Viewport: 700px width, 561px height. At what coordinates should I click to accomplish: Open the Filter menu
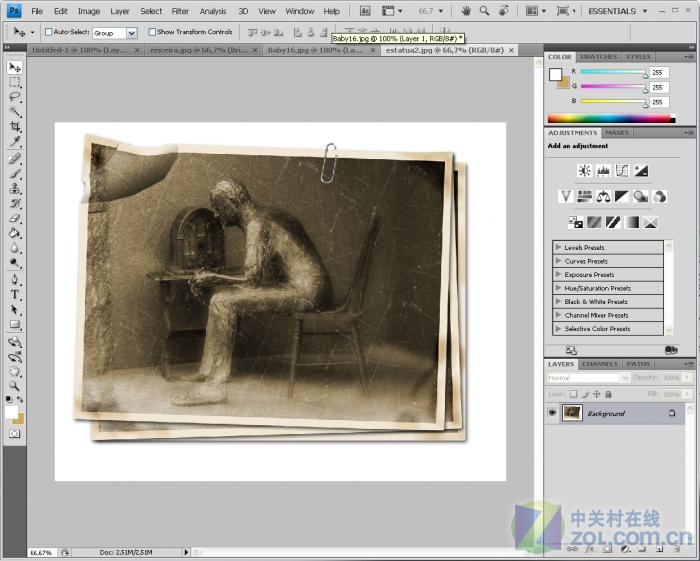pos(179,11)
